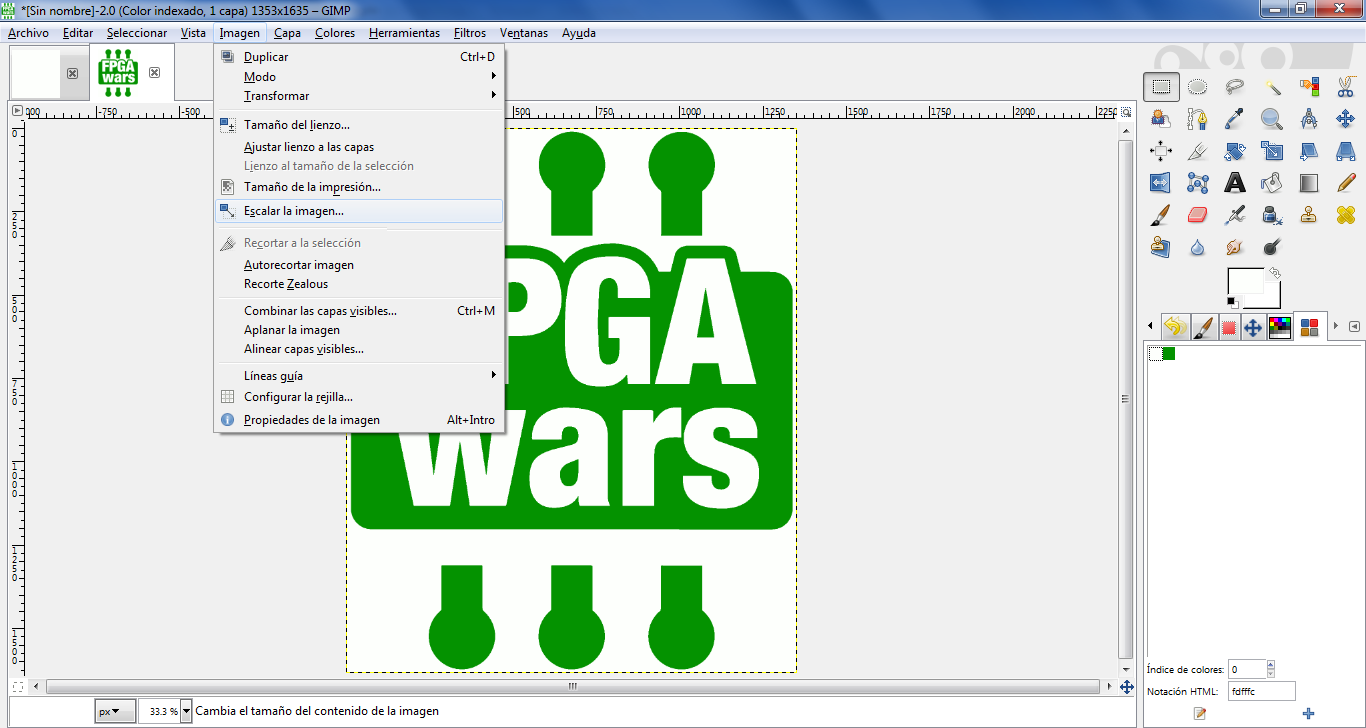The height and width of the screenshot is (728, 1366).
Task: Select the green colormap entry
Action: coord(1169,353)
